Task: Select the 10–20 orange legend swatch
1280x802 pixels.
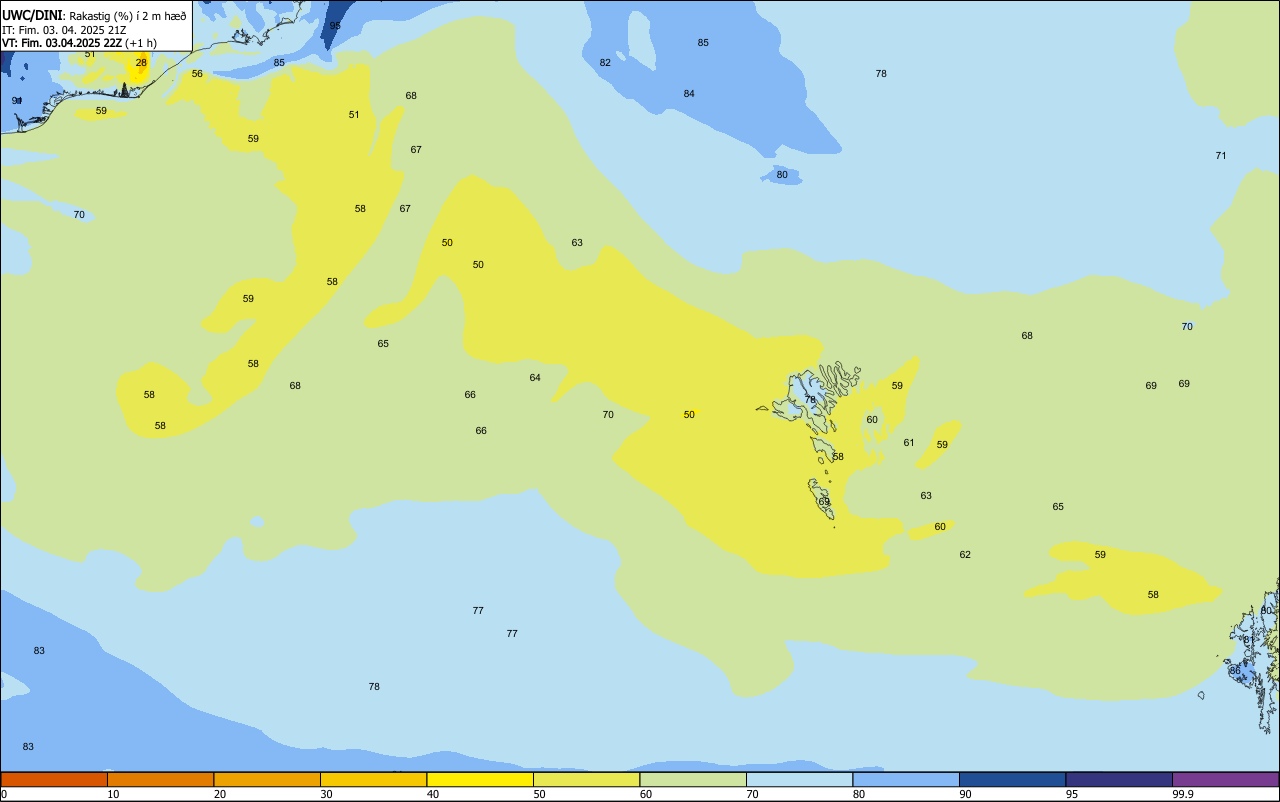Action: coord(160,779)
